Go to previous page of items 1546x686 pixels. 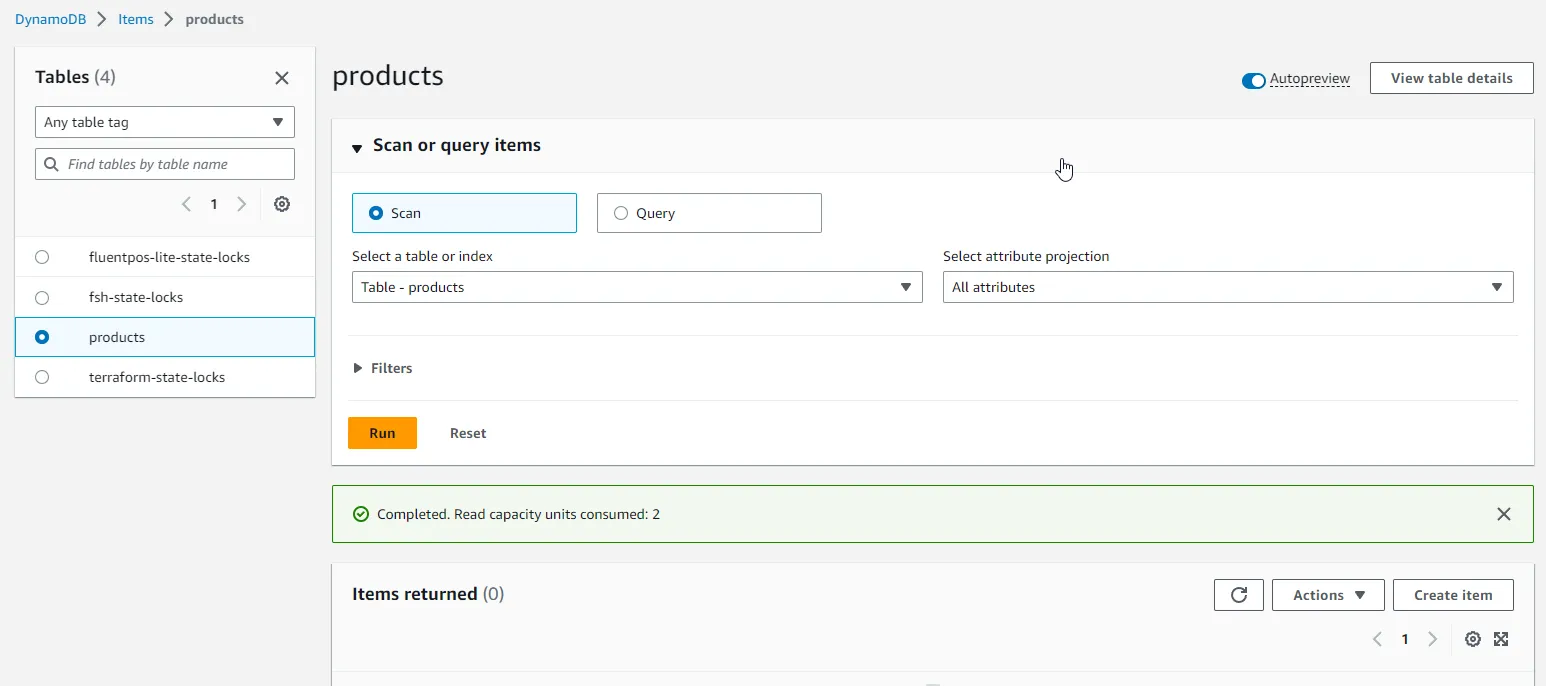[1376, 638]
